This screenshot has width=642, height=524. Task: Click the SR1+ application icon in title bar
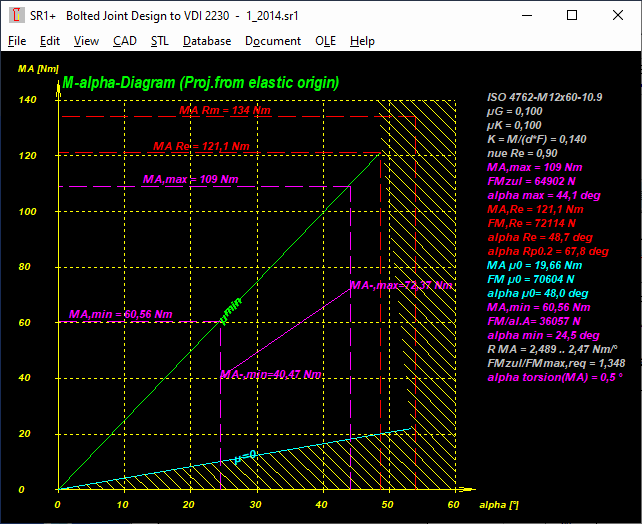16,15
